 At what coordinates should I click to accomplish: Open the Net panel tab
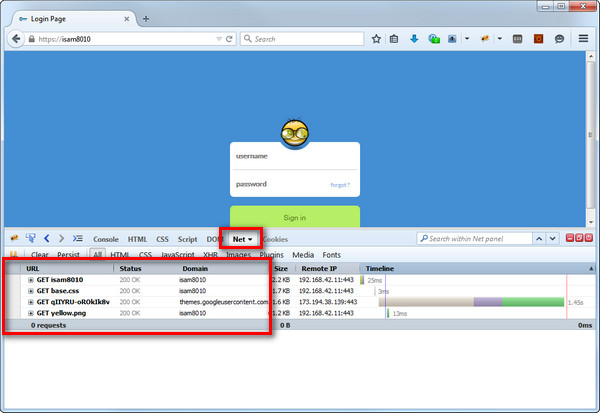pyautogui.click(x=241, y=239)
